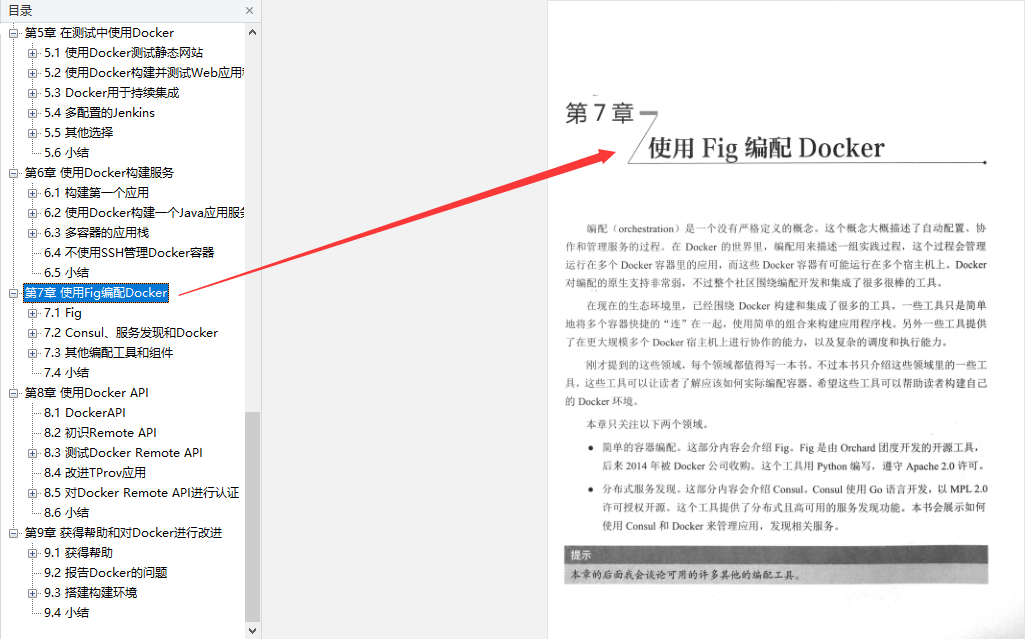Screen dimensions: 1025x639
Task: Open bookmark 5.4 多配置的Jenkins
Action: [x=99, y=112]
